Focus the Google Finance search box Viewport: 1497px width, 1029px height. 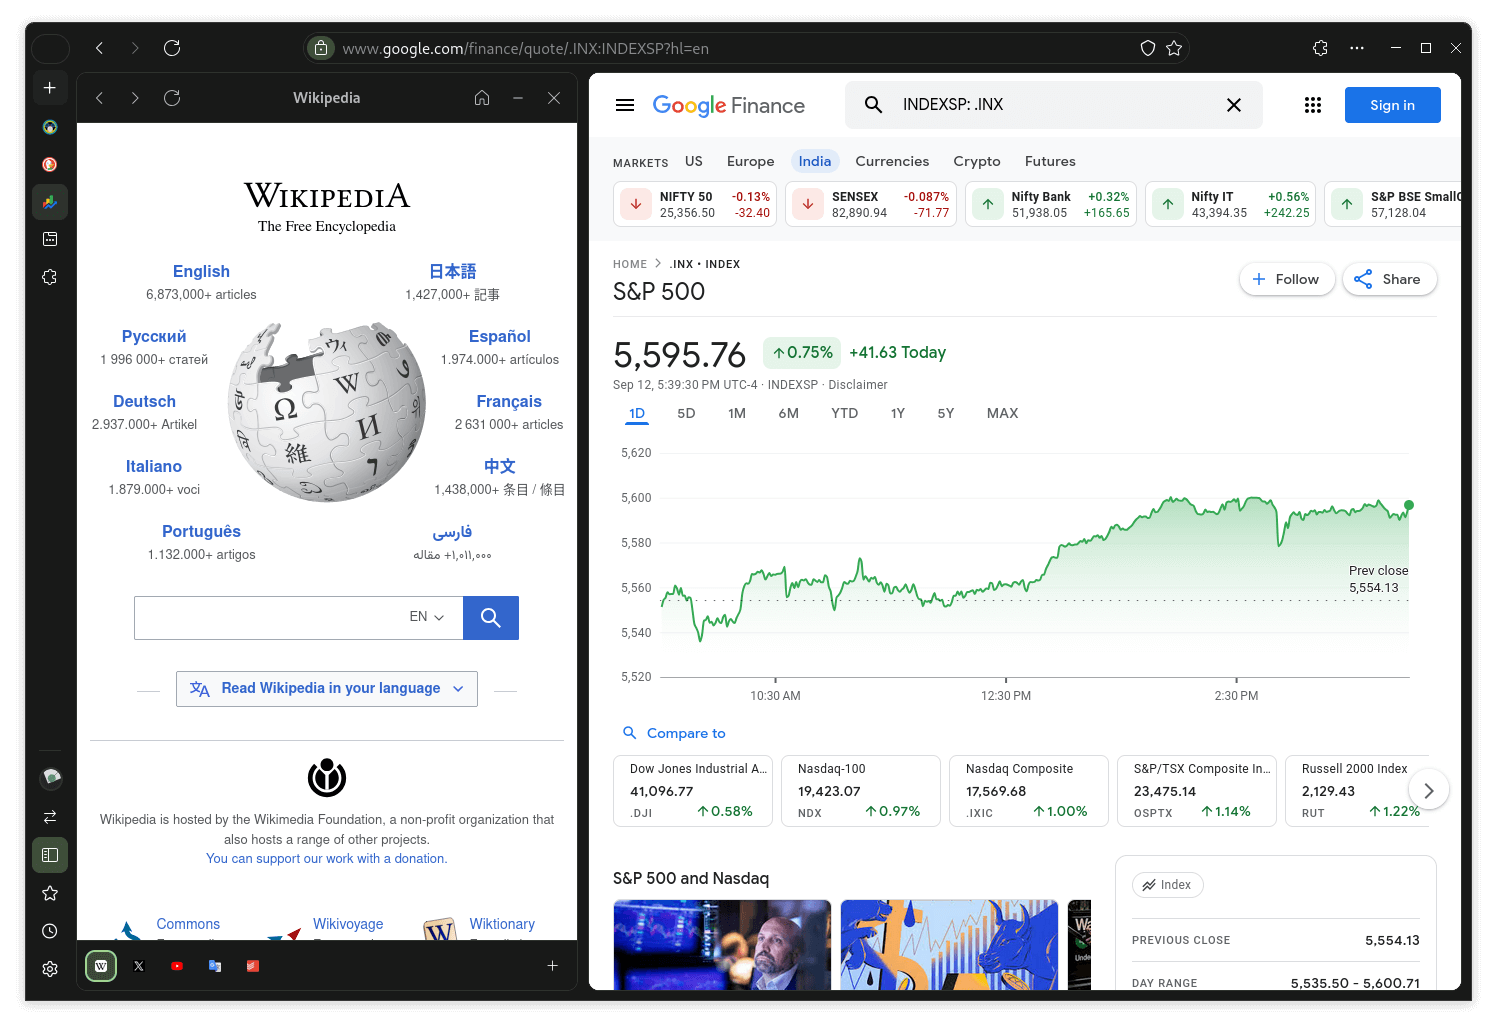[x=1053, y=105]
